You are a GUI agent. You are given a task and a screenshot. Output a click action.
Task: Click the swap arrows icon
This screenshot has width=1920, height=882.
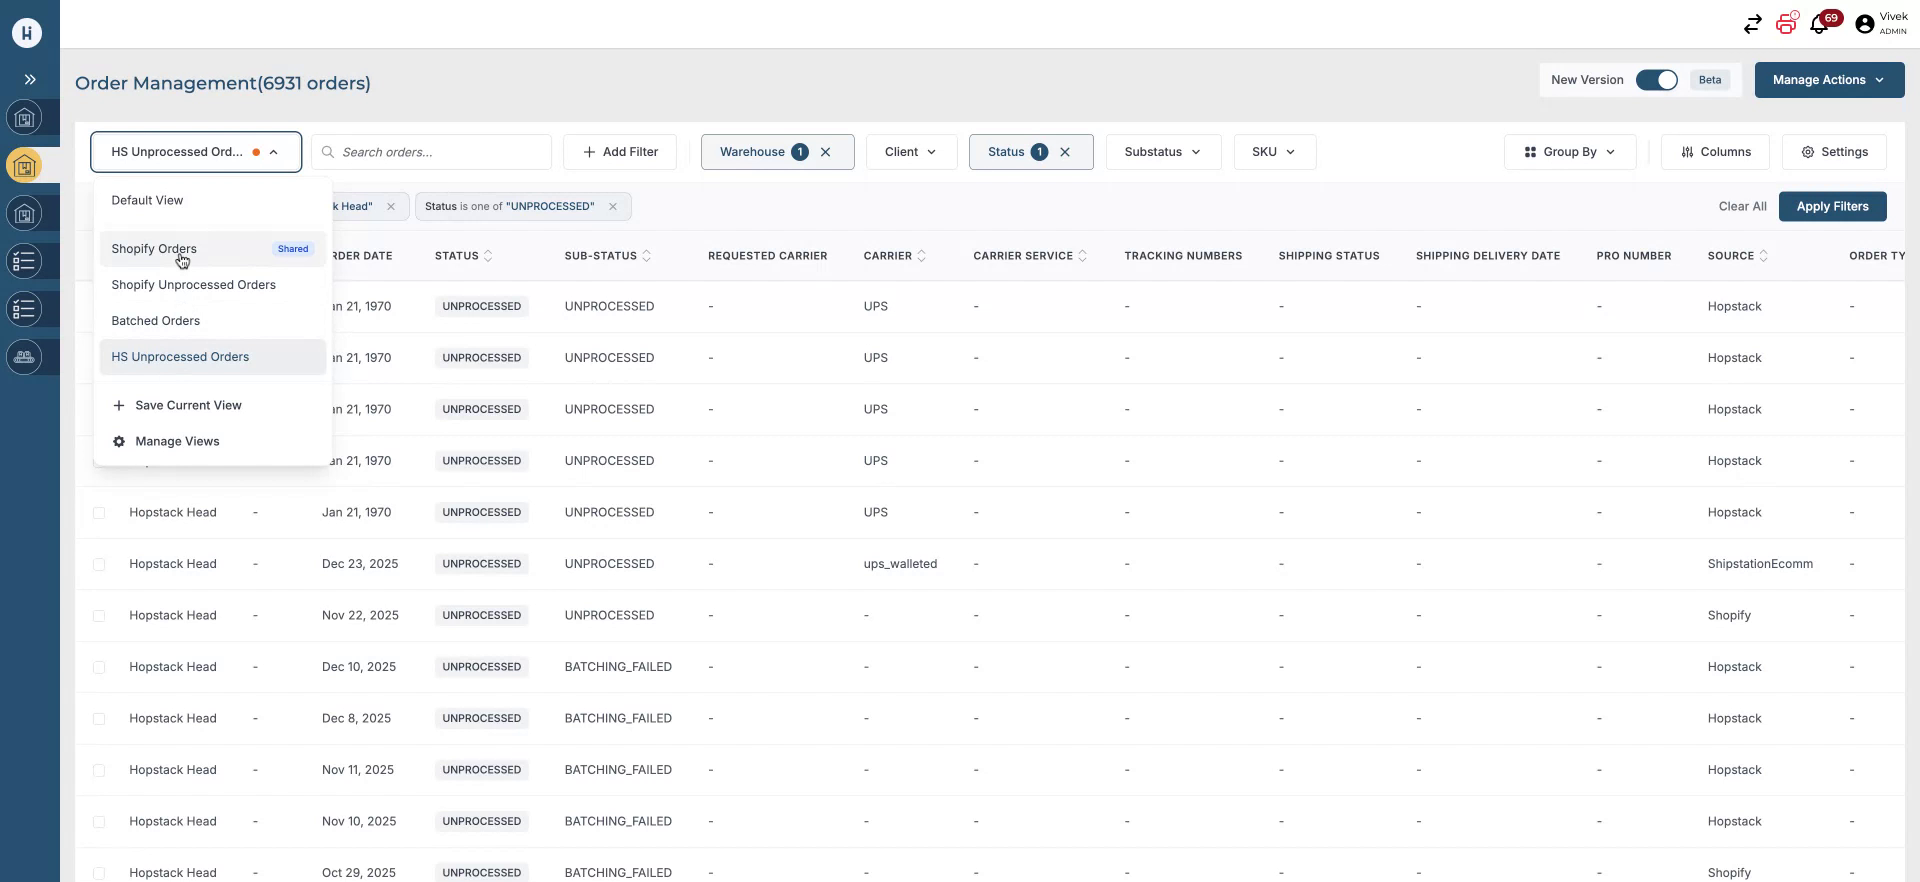[1752, 24]
